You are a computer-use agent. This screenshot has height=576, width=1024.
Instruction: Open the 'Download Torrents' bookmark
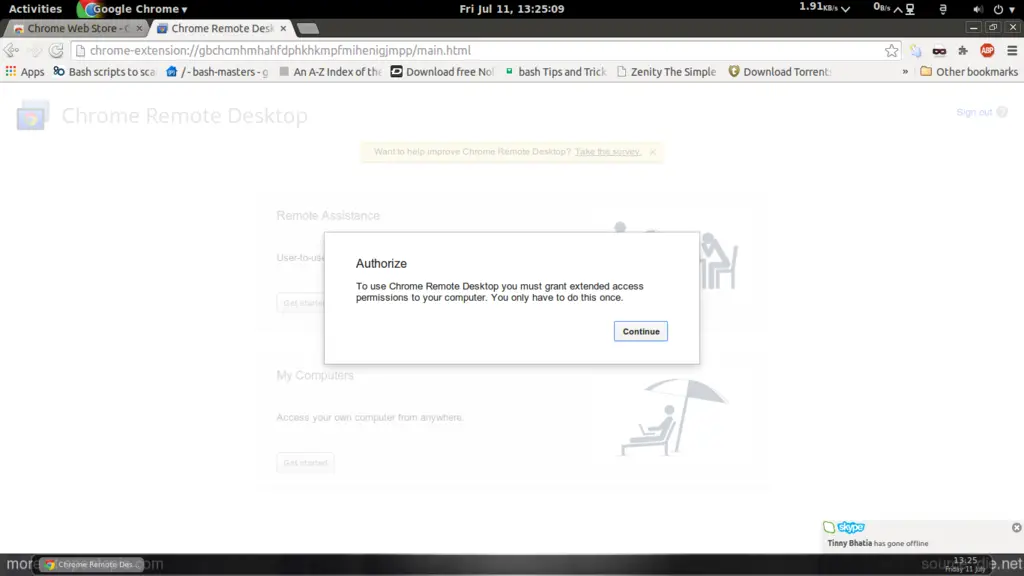pos(780,72)
